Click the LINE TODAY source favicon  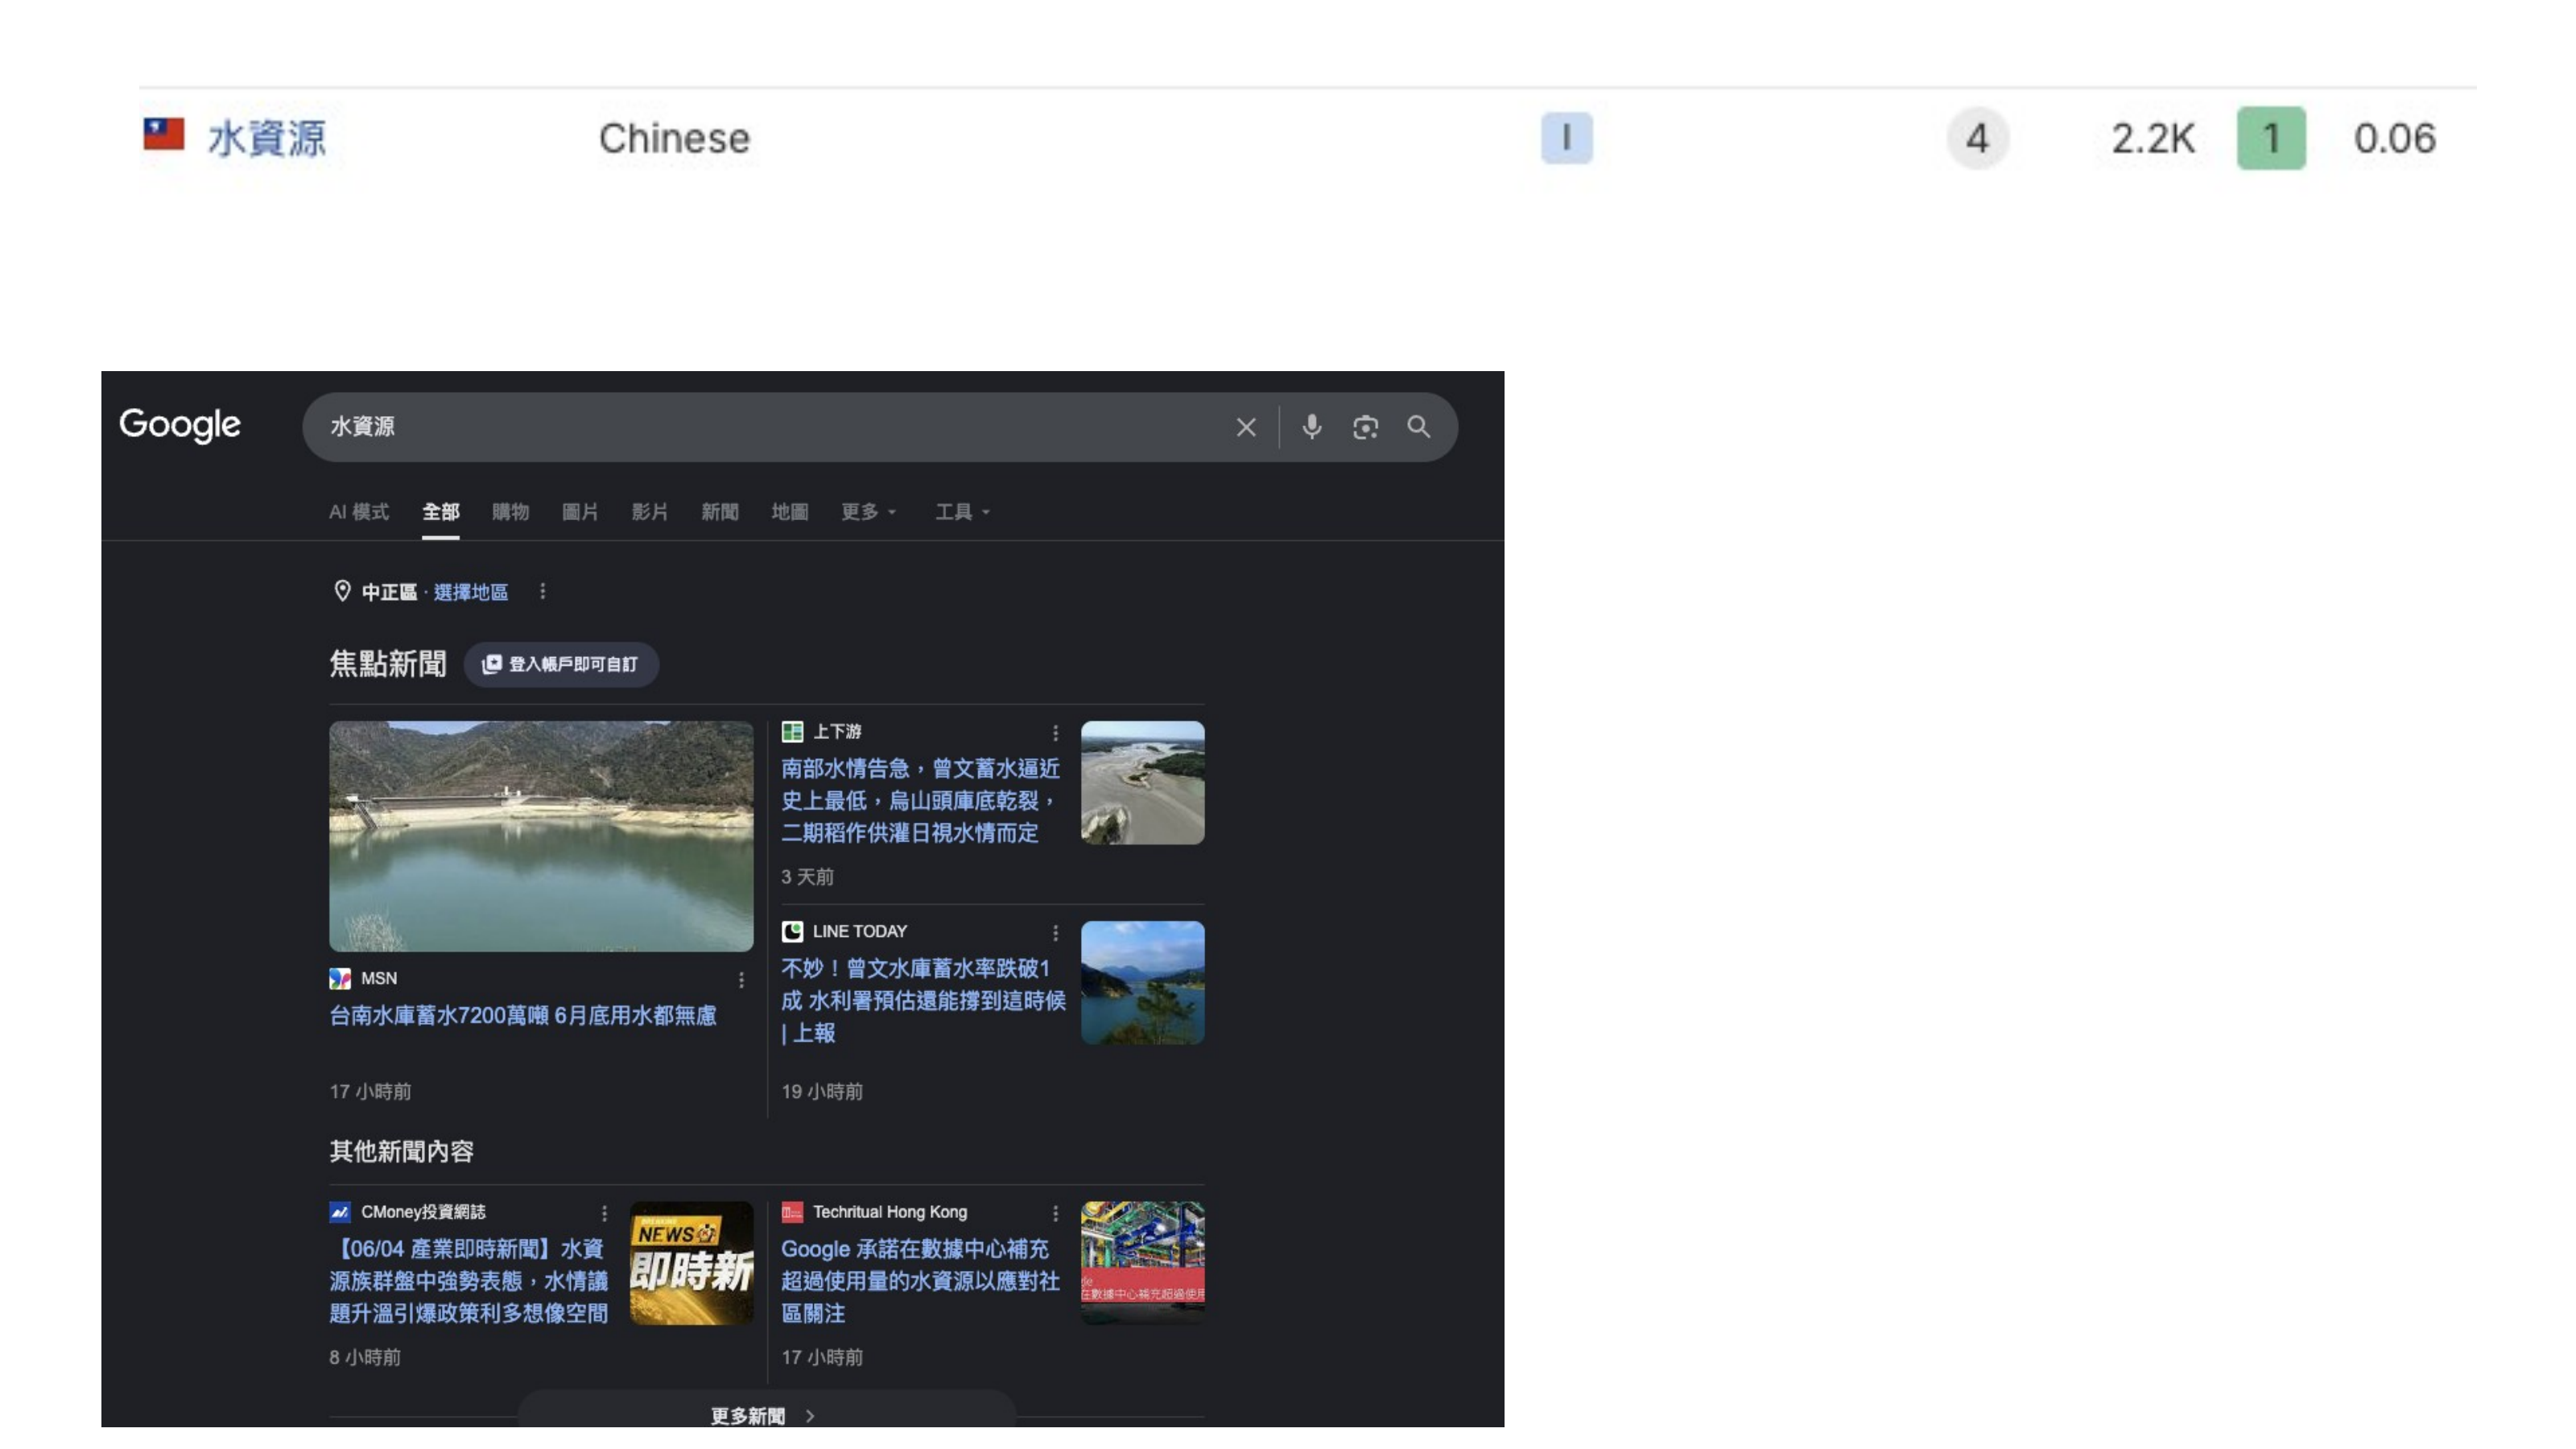pos(792,932)
